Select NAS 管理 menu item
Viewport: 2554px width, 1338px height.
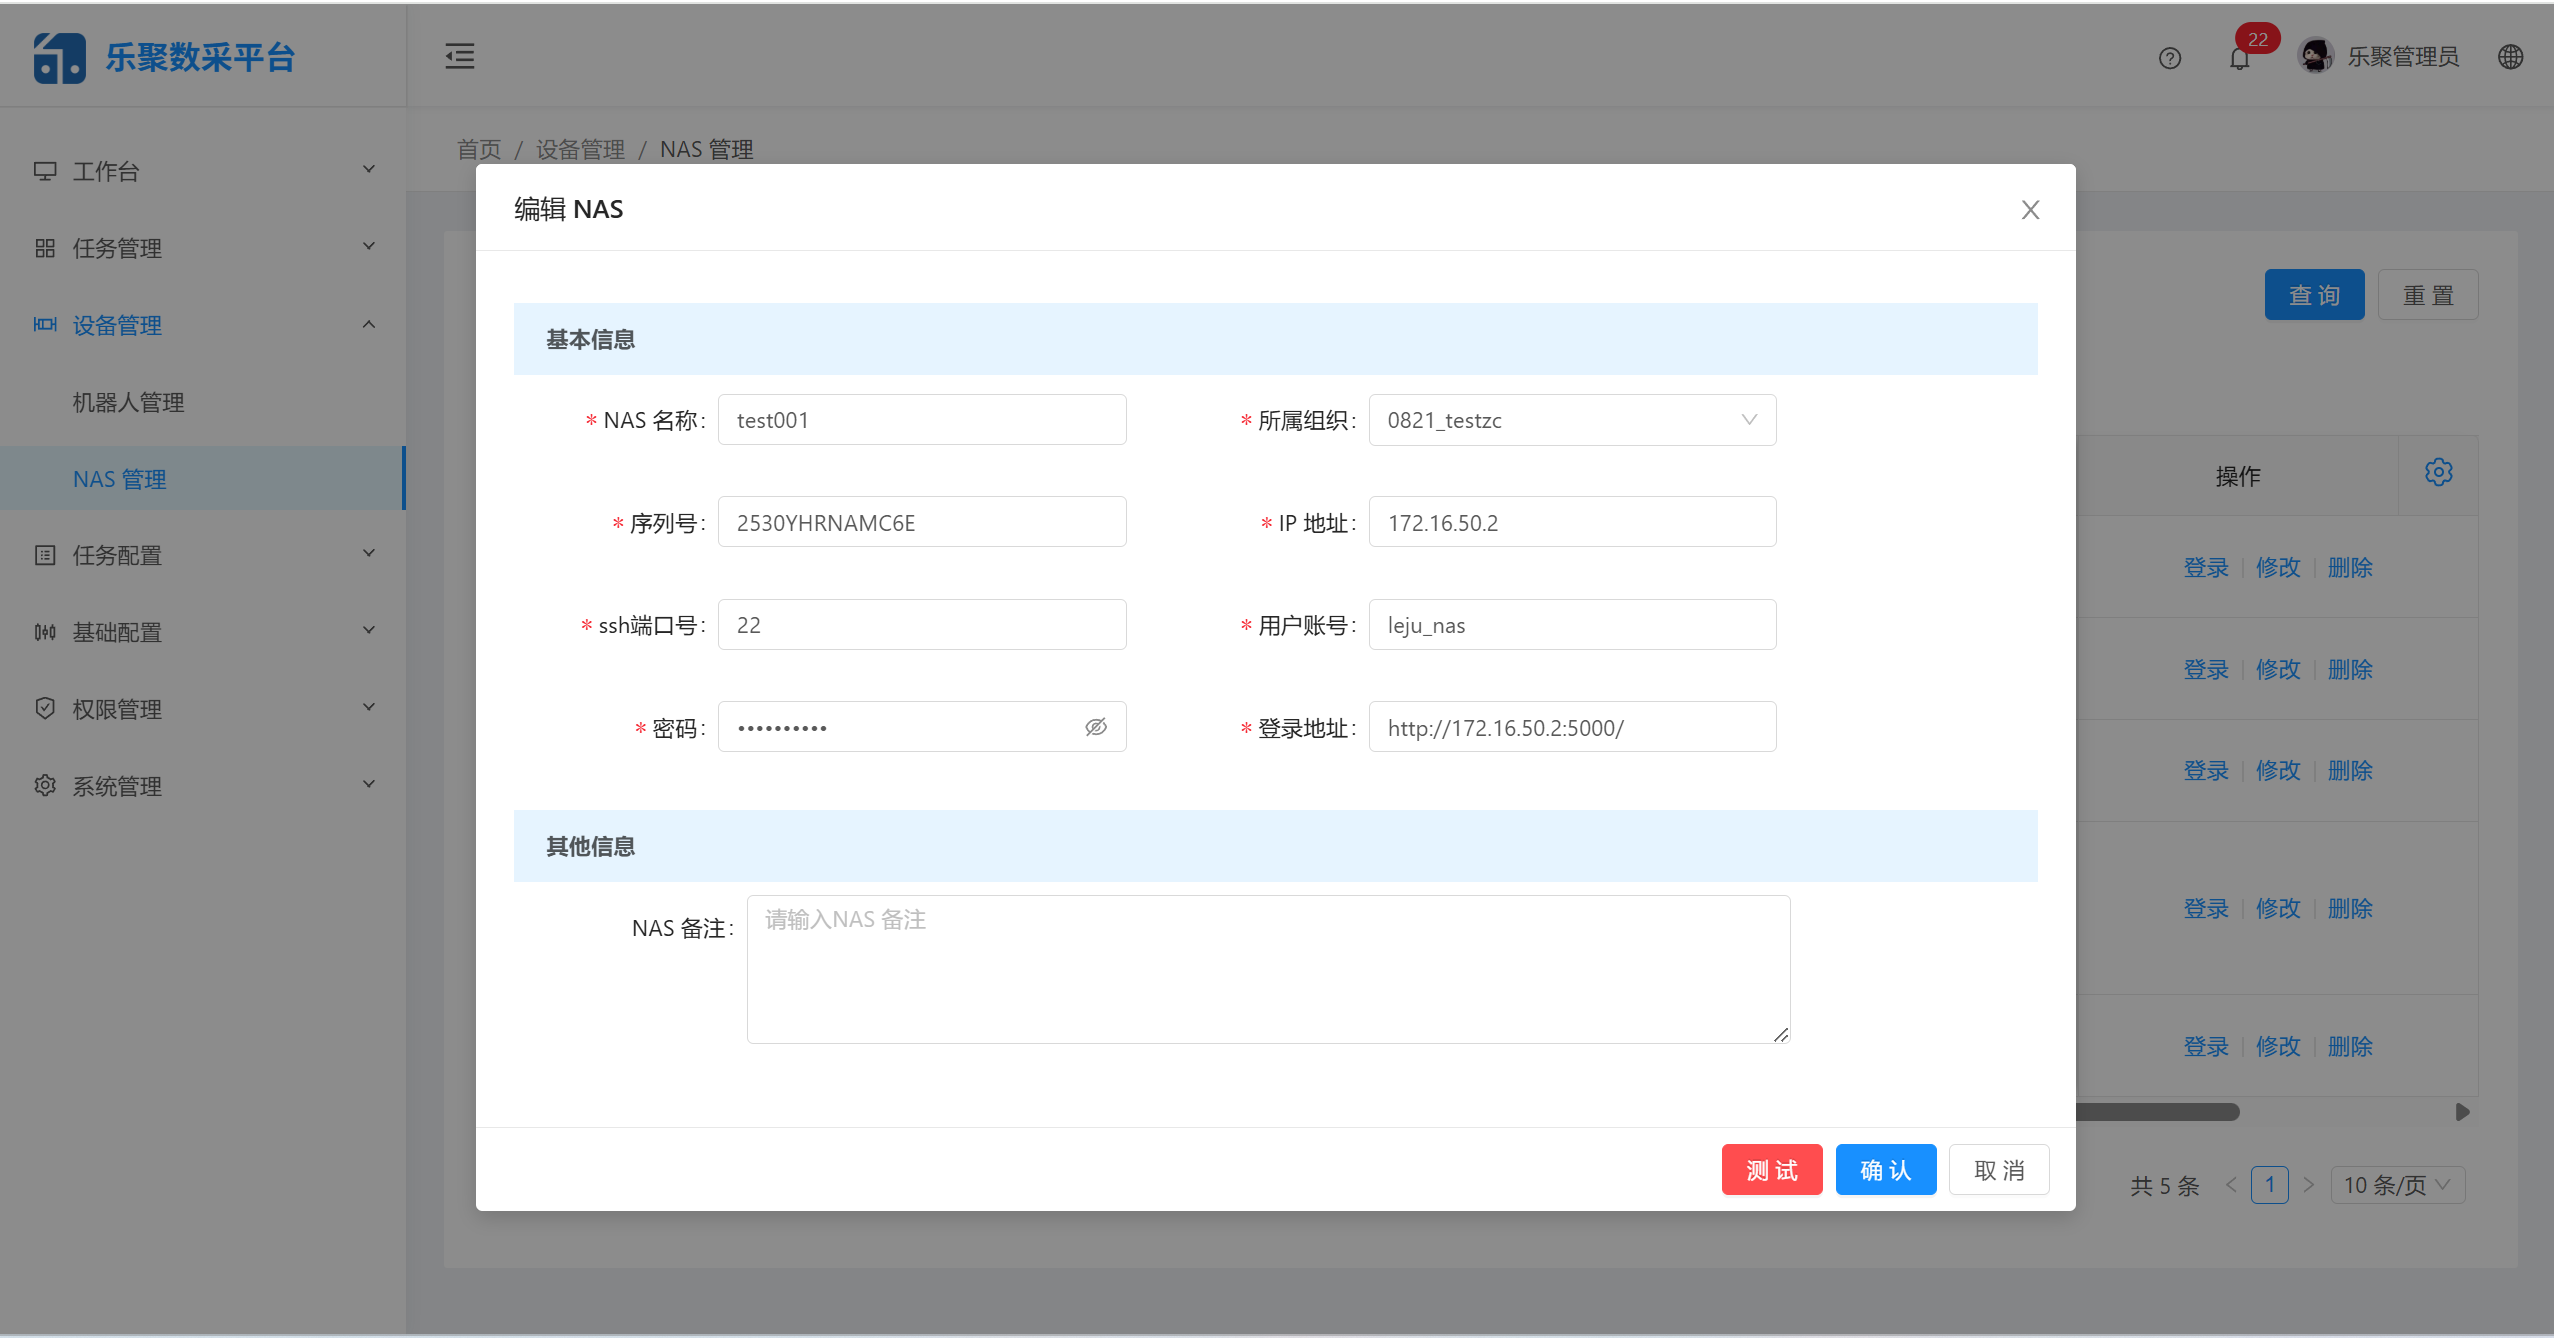click(120, 479)
